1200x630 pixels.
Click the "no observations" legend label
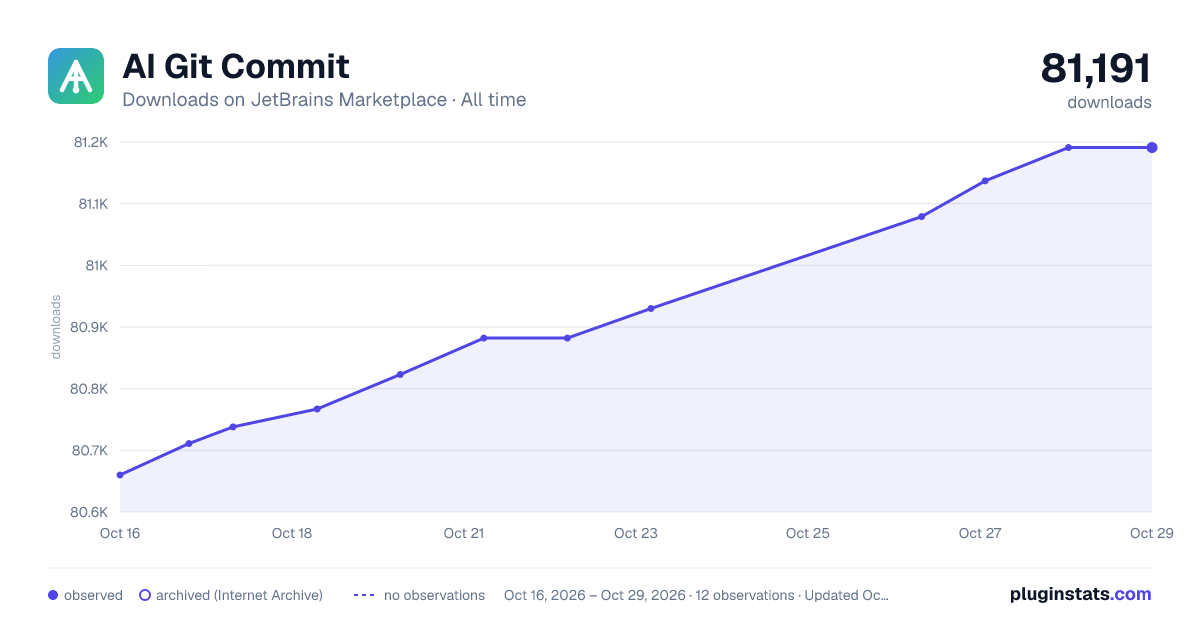point(434,595)
